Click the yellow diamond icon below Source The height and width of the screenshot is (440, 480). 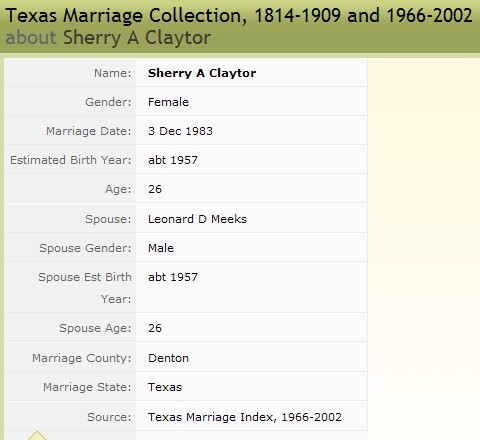pyautogui.click(x=37, y=436)
